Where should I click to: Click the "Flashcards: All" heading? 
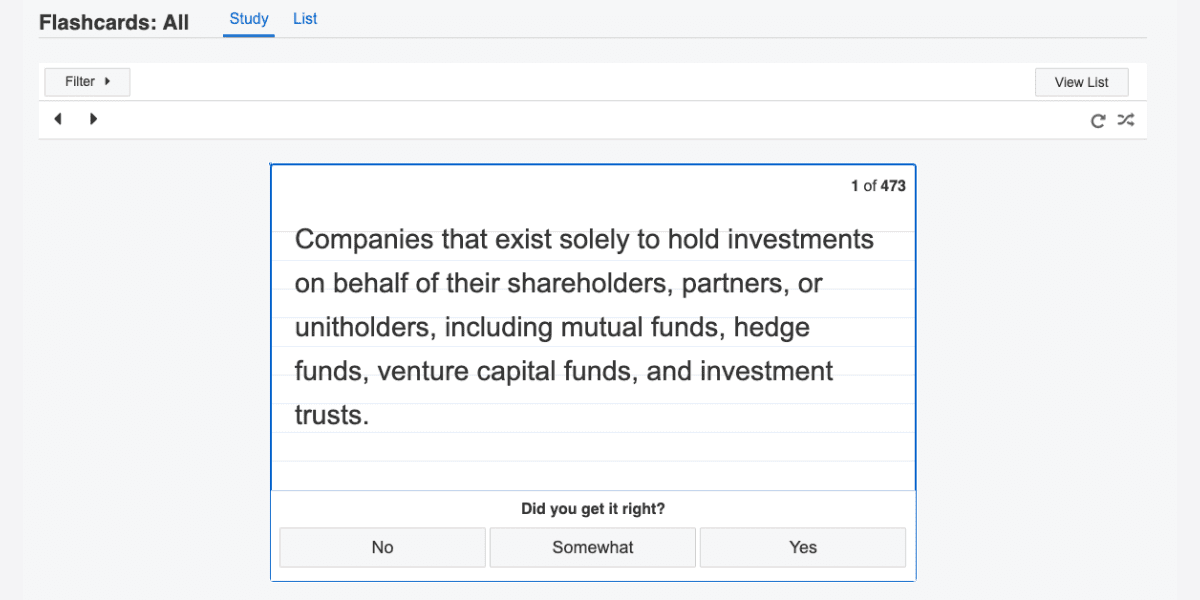coord(114,22)
